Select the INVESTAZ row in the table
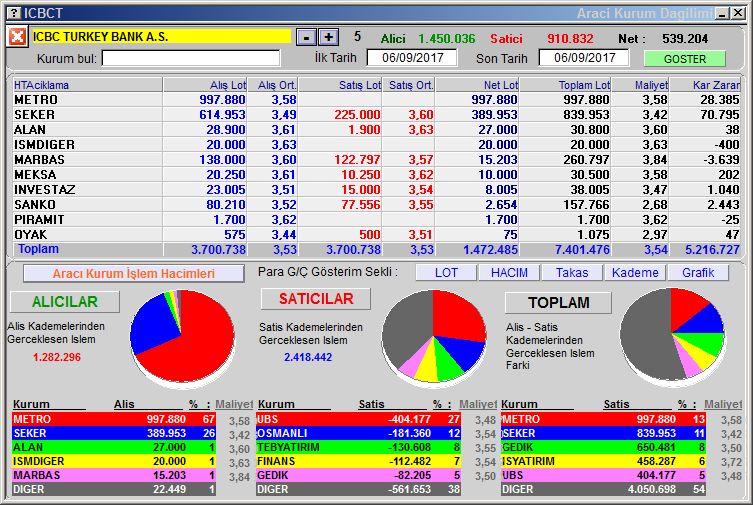Image resolution: width=753 pixels, height=505 pixels. pyautogui.click(x=376, y=190)
